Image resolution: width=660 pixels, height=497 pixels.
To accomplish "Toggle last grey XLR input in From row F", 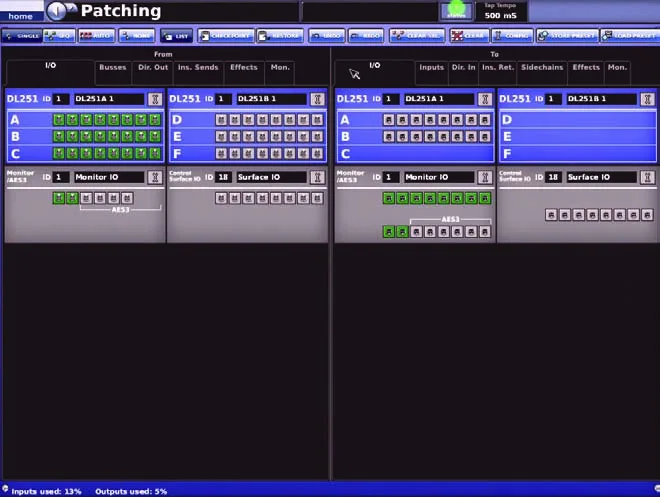I will 317,154.
